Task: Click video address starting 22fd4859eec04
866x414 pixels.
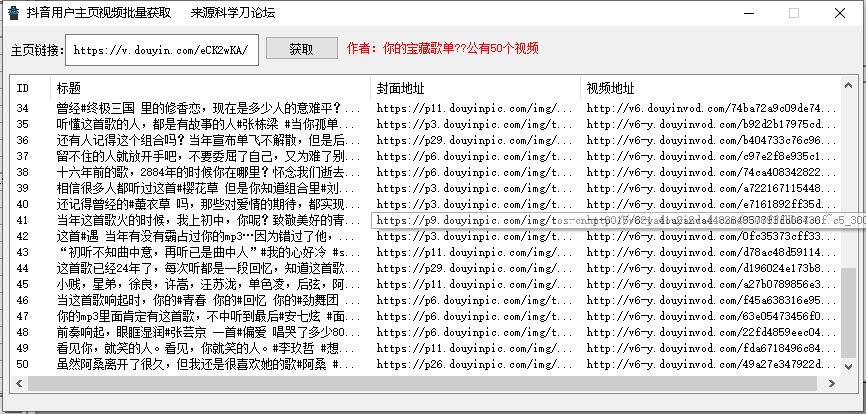Action: tap(711, 333)
